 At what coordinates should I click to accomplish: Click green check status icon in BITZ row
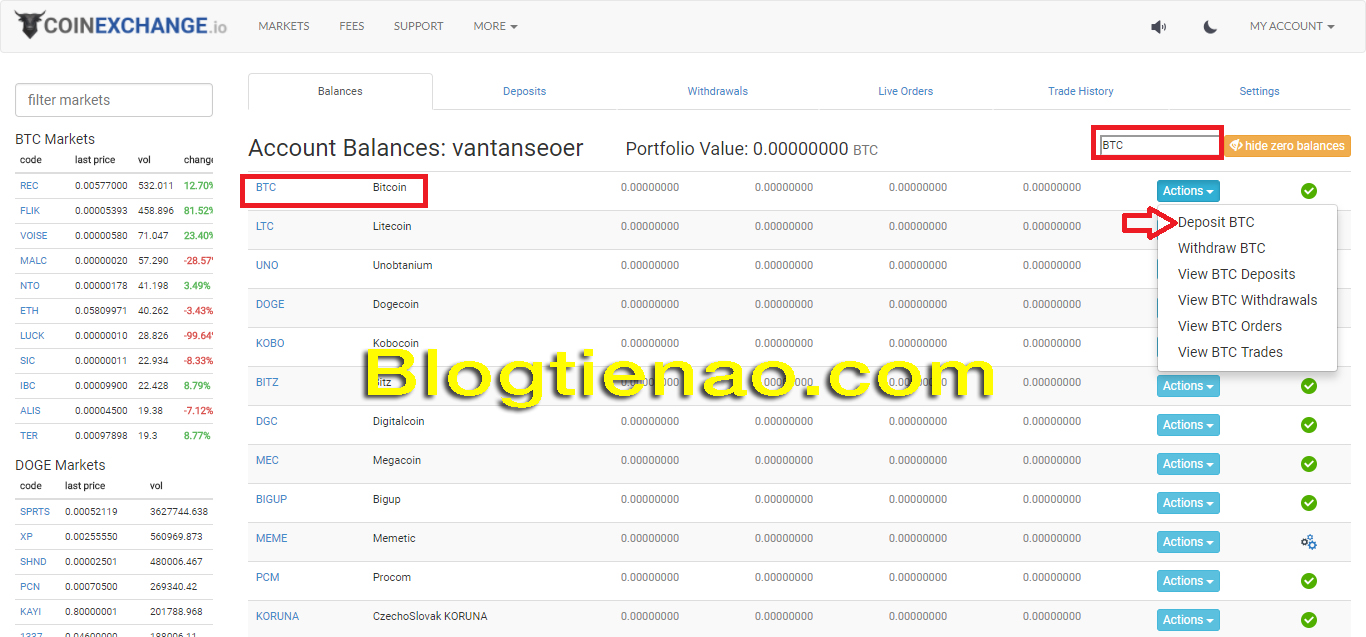[x=1309, y=386]
